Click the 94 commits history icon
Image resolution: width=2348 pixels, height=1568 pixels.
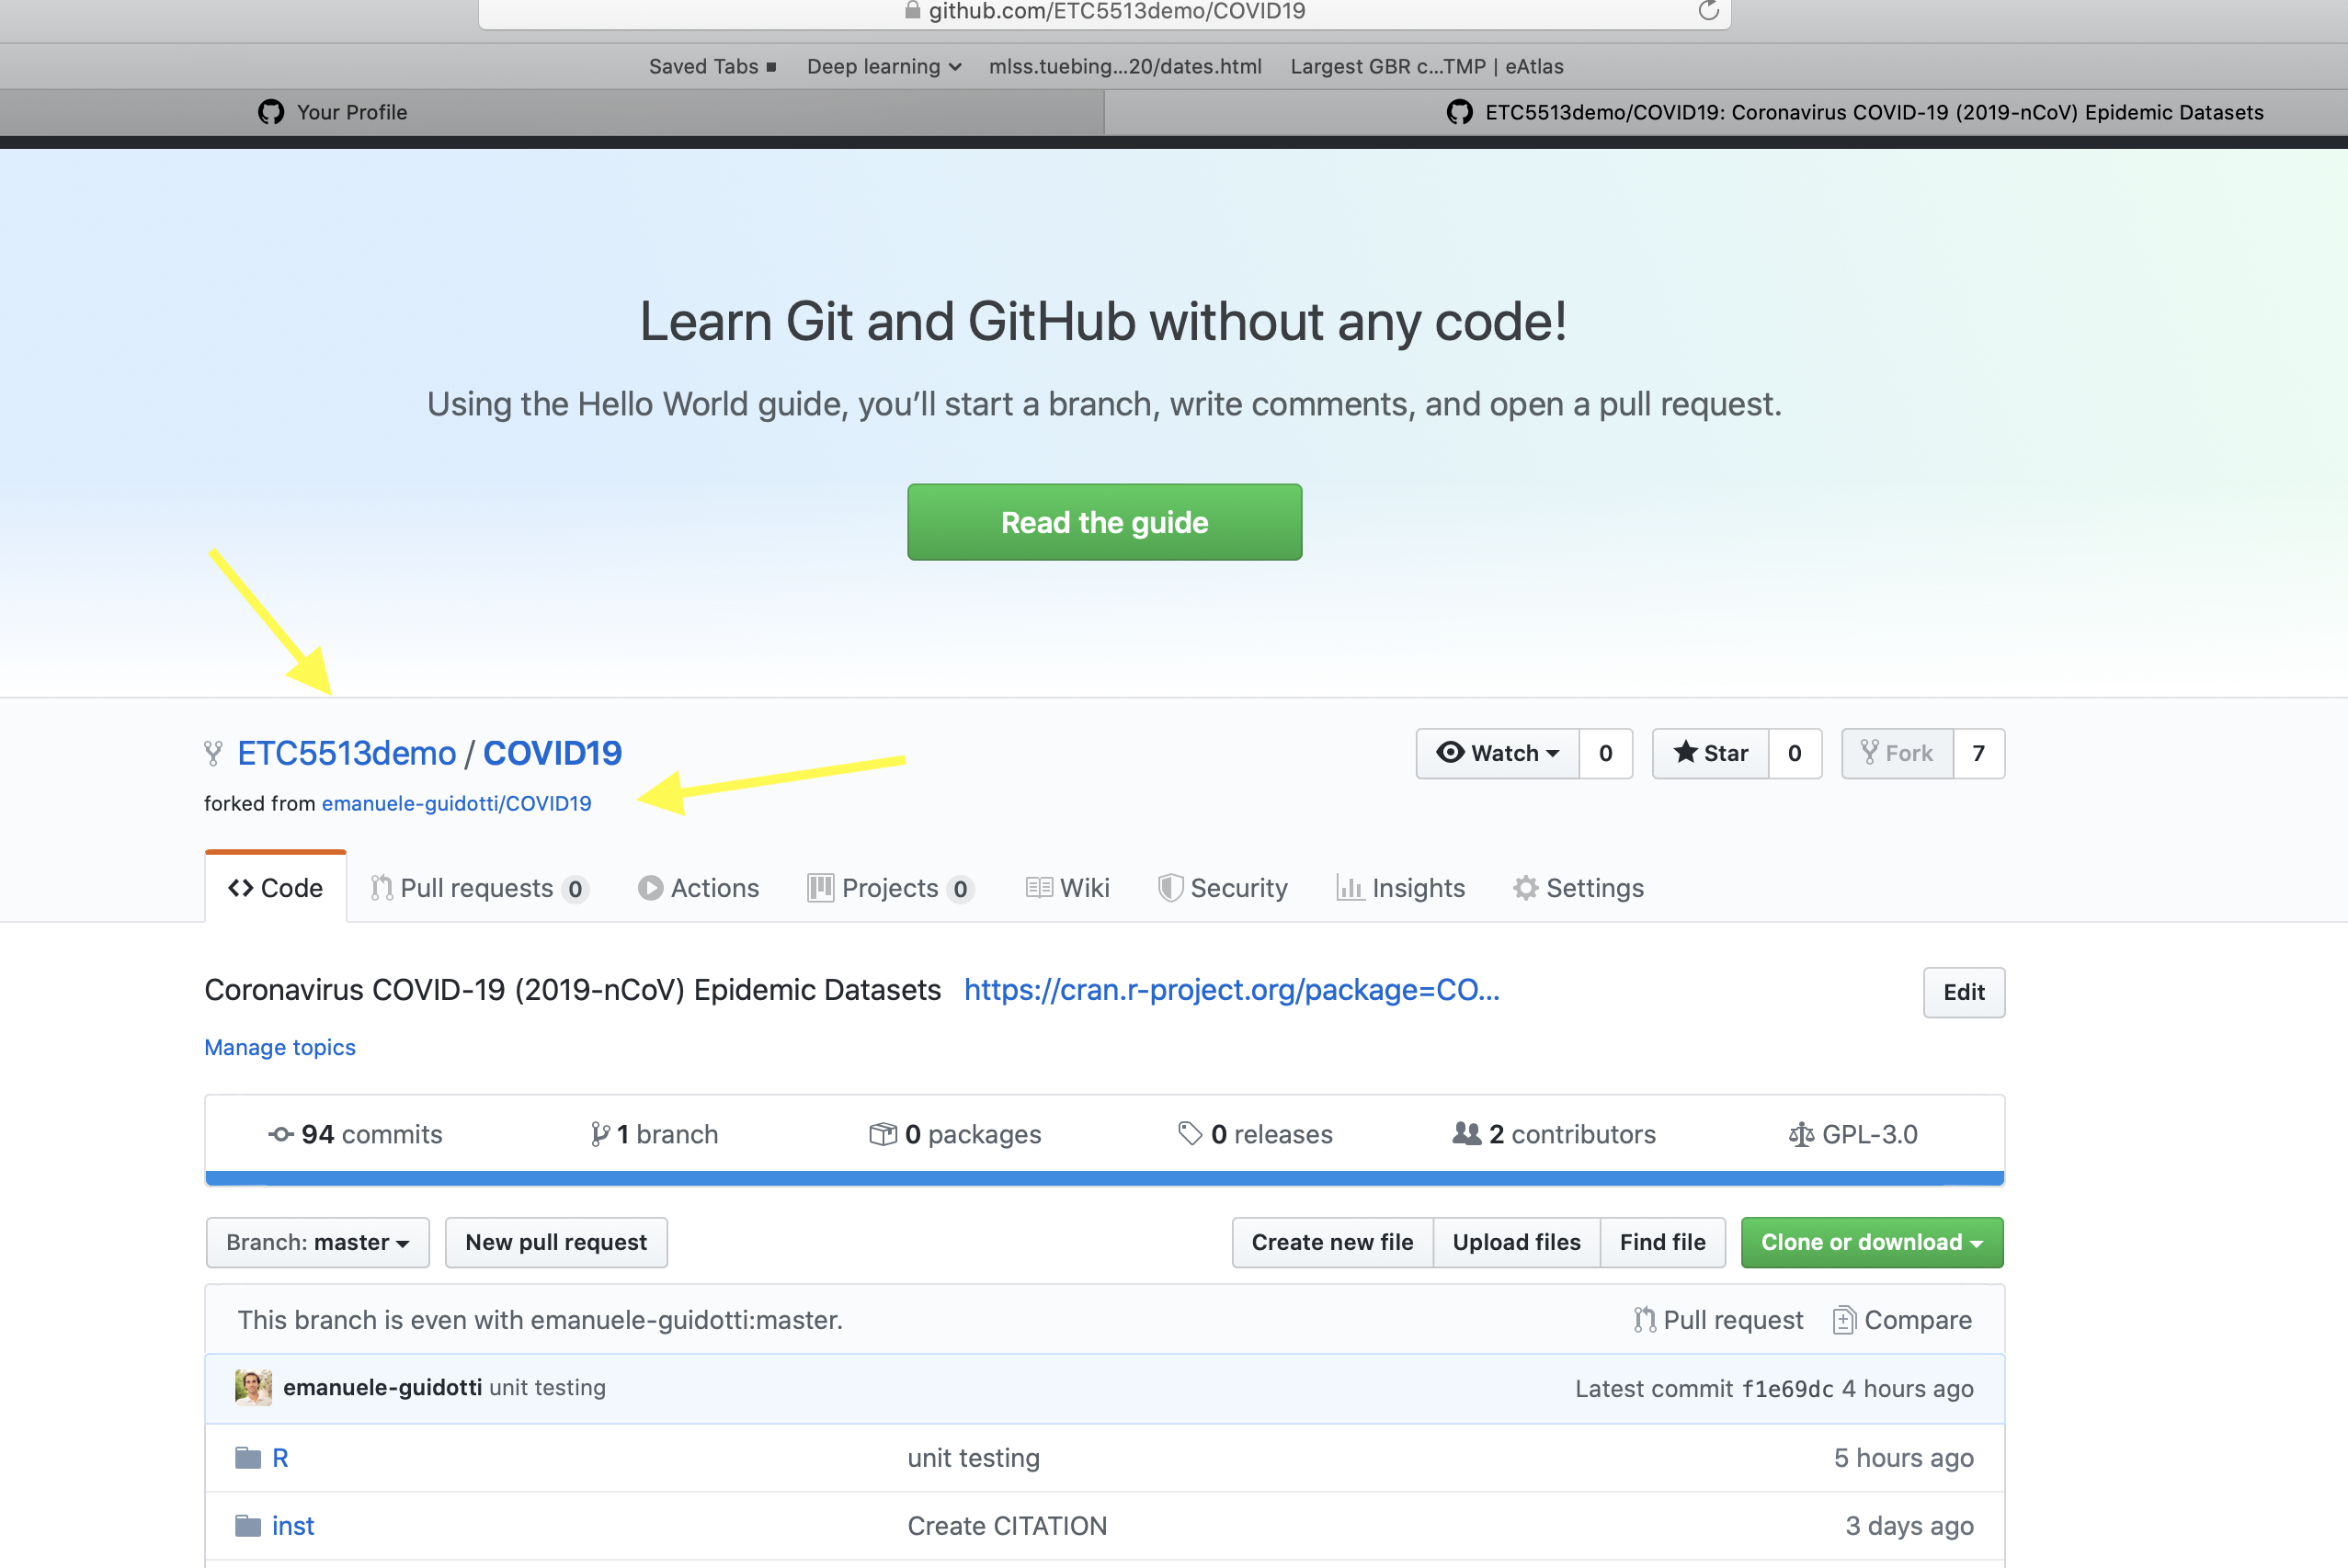pos(281,1134)
